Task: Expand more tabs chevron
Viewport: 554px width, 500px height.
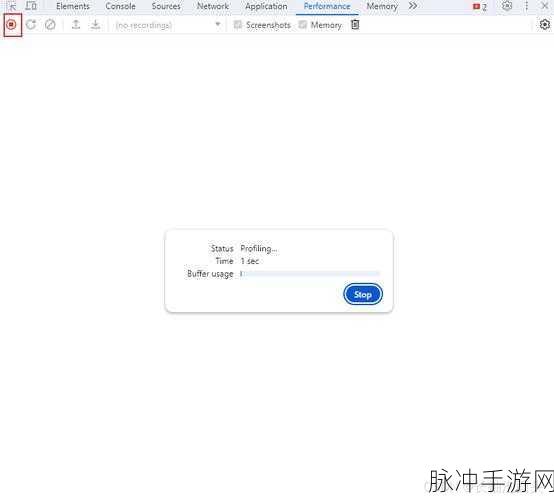Action: [x=413, y=6]
